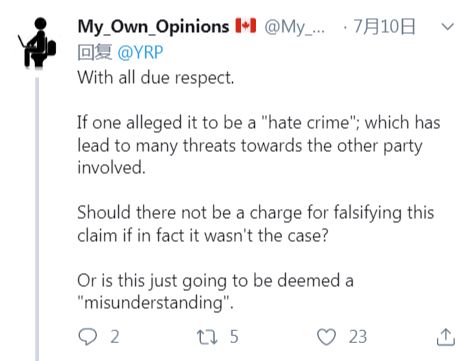Open the tweet's more options chevron

[447, 26]
